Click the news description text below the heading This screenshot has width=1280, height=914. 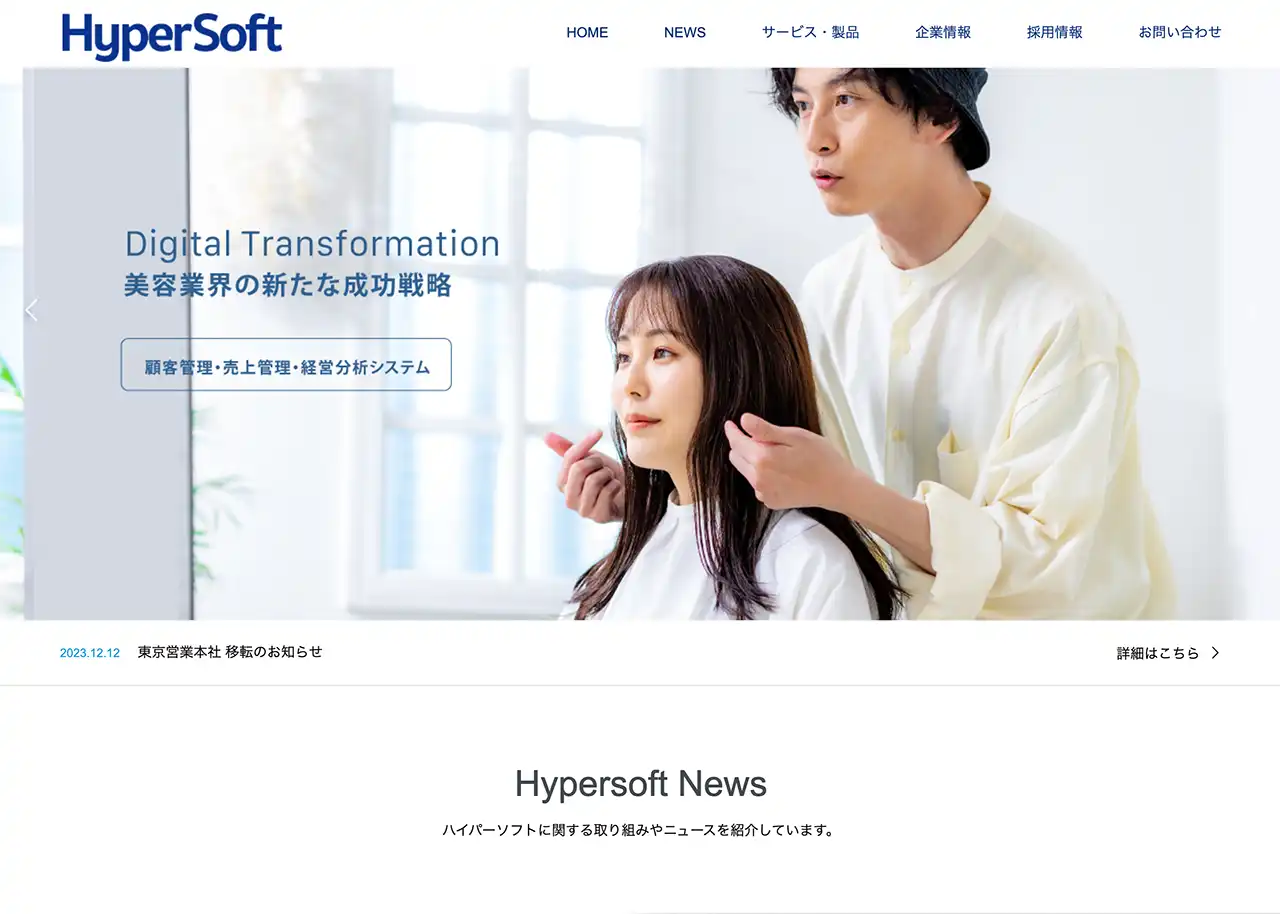[640, 829]
